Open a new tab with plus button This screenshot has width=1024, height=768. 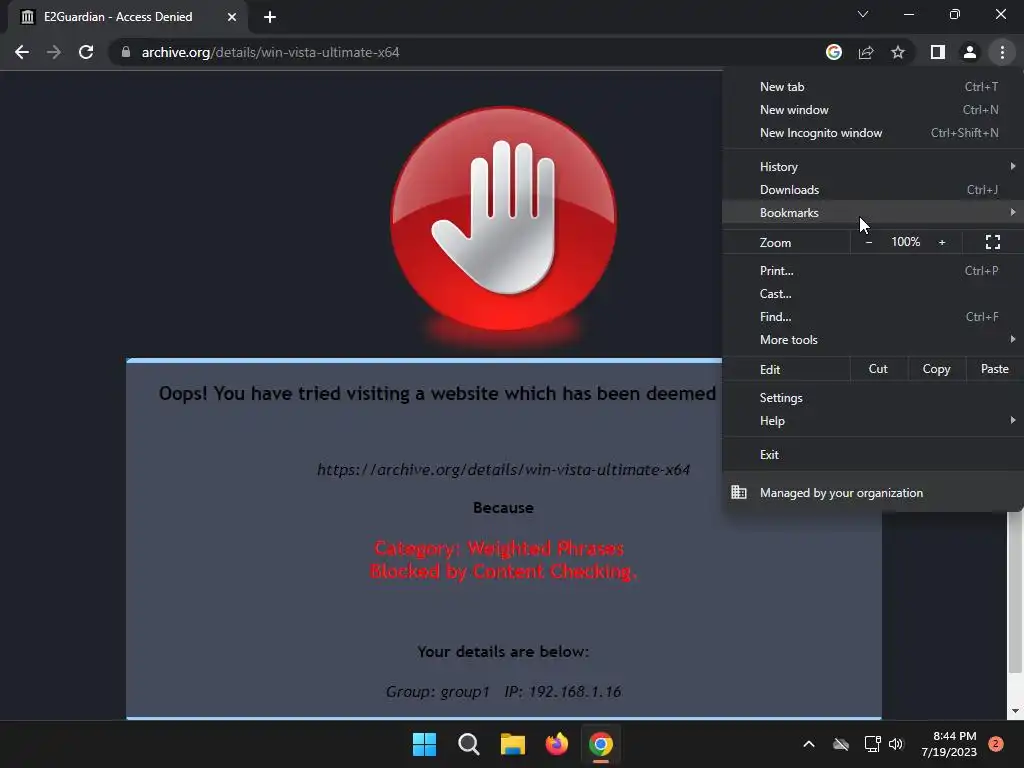point(270,17)
